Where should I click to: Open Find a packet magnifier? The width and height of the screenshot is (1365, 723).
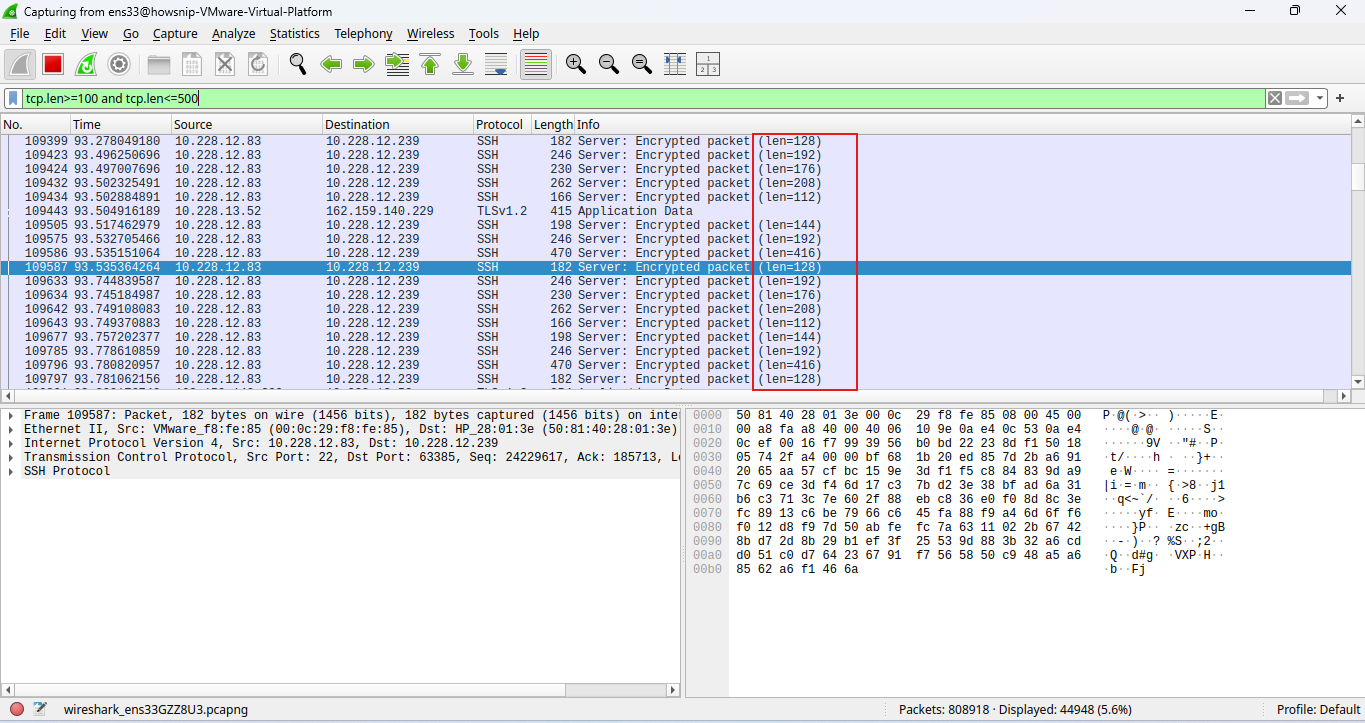click(298, 64)
